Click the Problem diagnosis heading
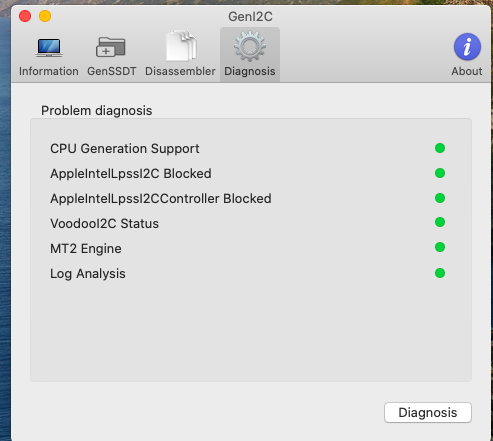Screen dimensions: 493x441 (96, 111)
